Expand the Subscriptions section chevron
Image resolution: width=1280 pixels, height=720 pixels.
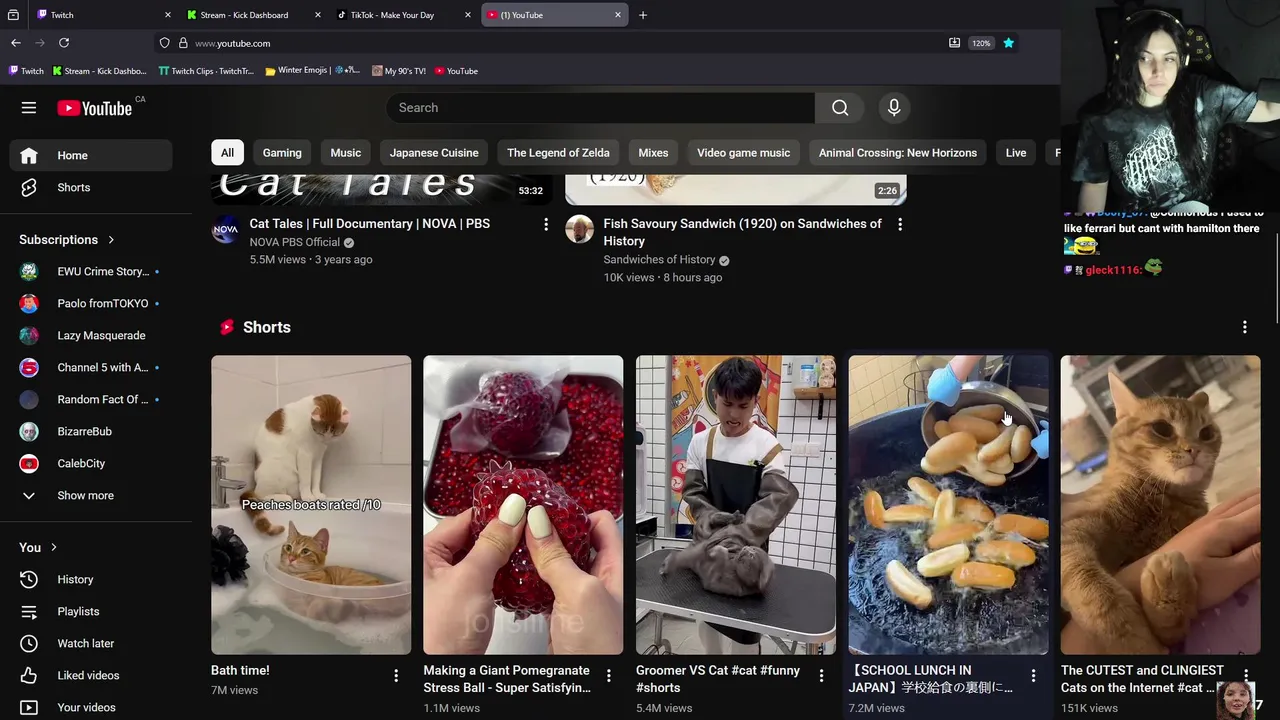(111, 240)
